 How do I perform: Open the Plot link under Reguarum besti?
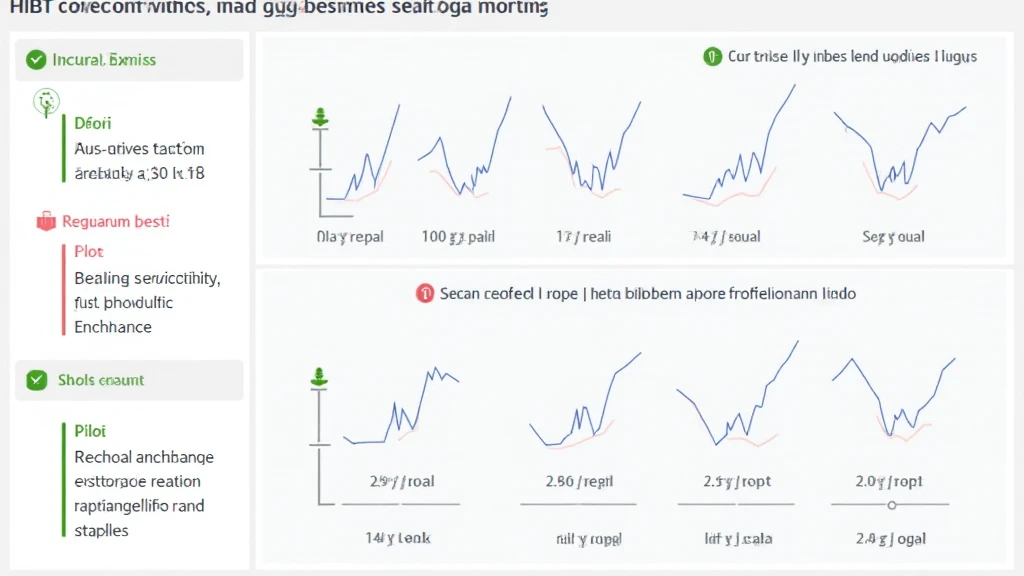[89, 251]
